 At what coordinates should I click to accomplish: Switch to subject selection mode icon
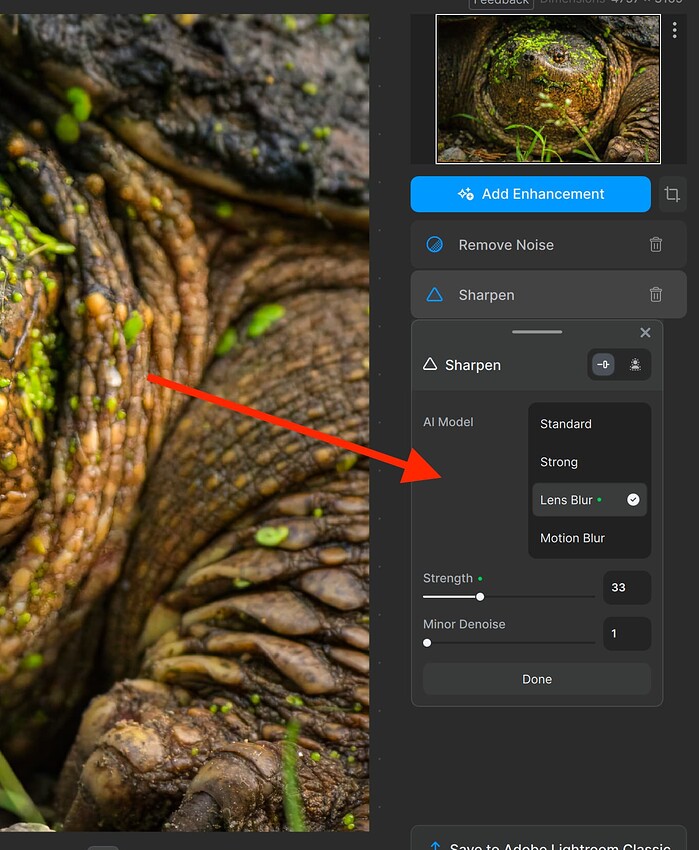(x=635, y=365)
